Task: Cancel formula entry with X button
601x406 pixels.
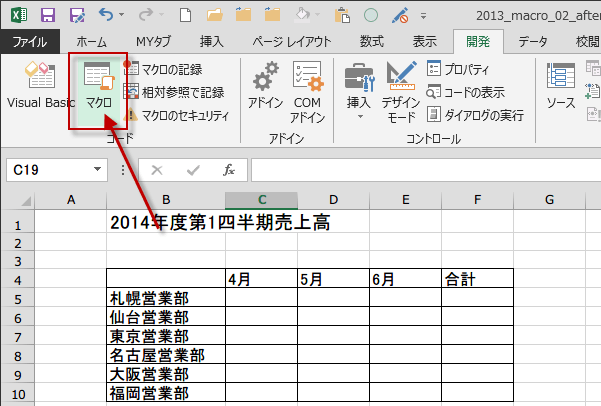Action: pyautogui.click(x=156, y=170)
